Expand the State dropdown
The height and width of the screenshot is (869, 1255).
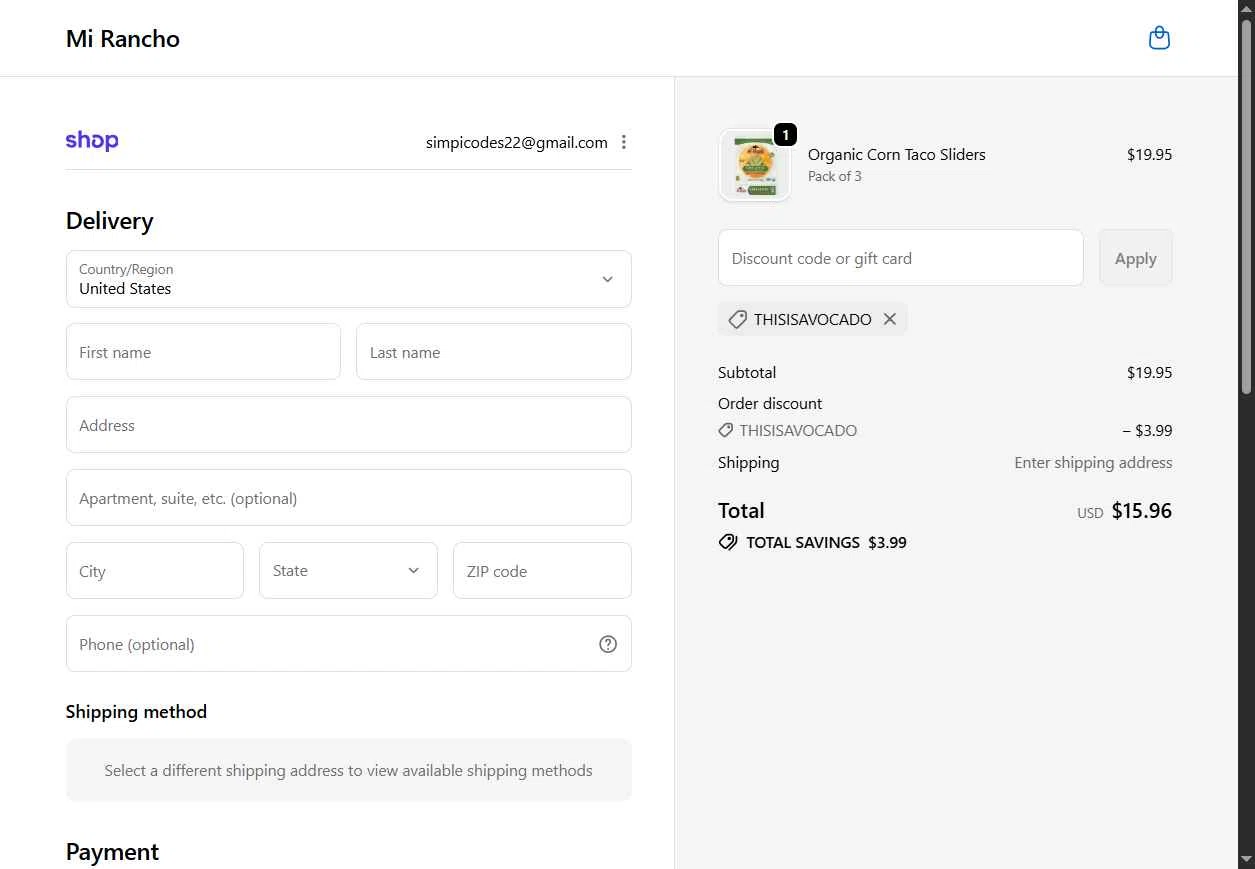coord(348,570)
